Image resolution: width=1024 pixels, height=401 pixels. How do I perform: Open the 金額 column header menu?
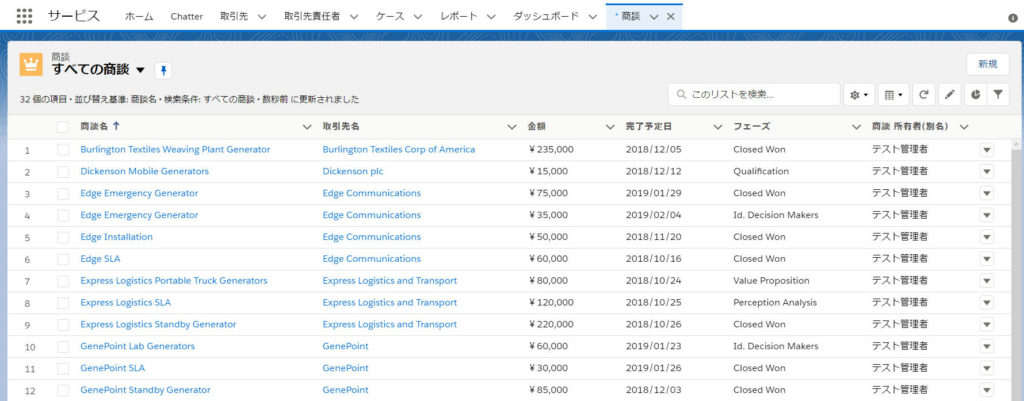click(610, 127)
